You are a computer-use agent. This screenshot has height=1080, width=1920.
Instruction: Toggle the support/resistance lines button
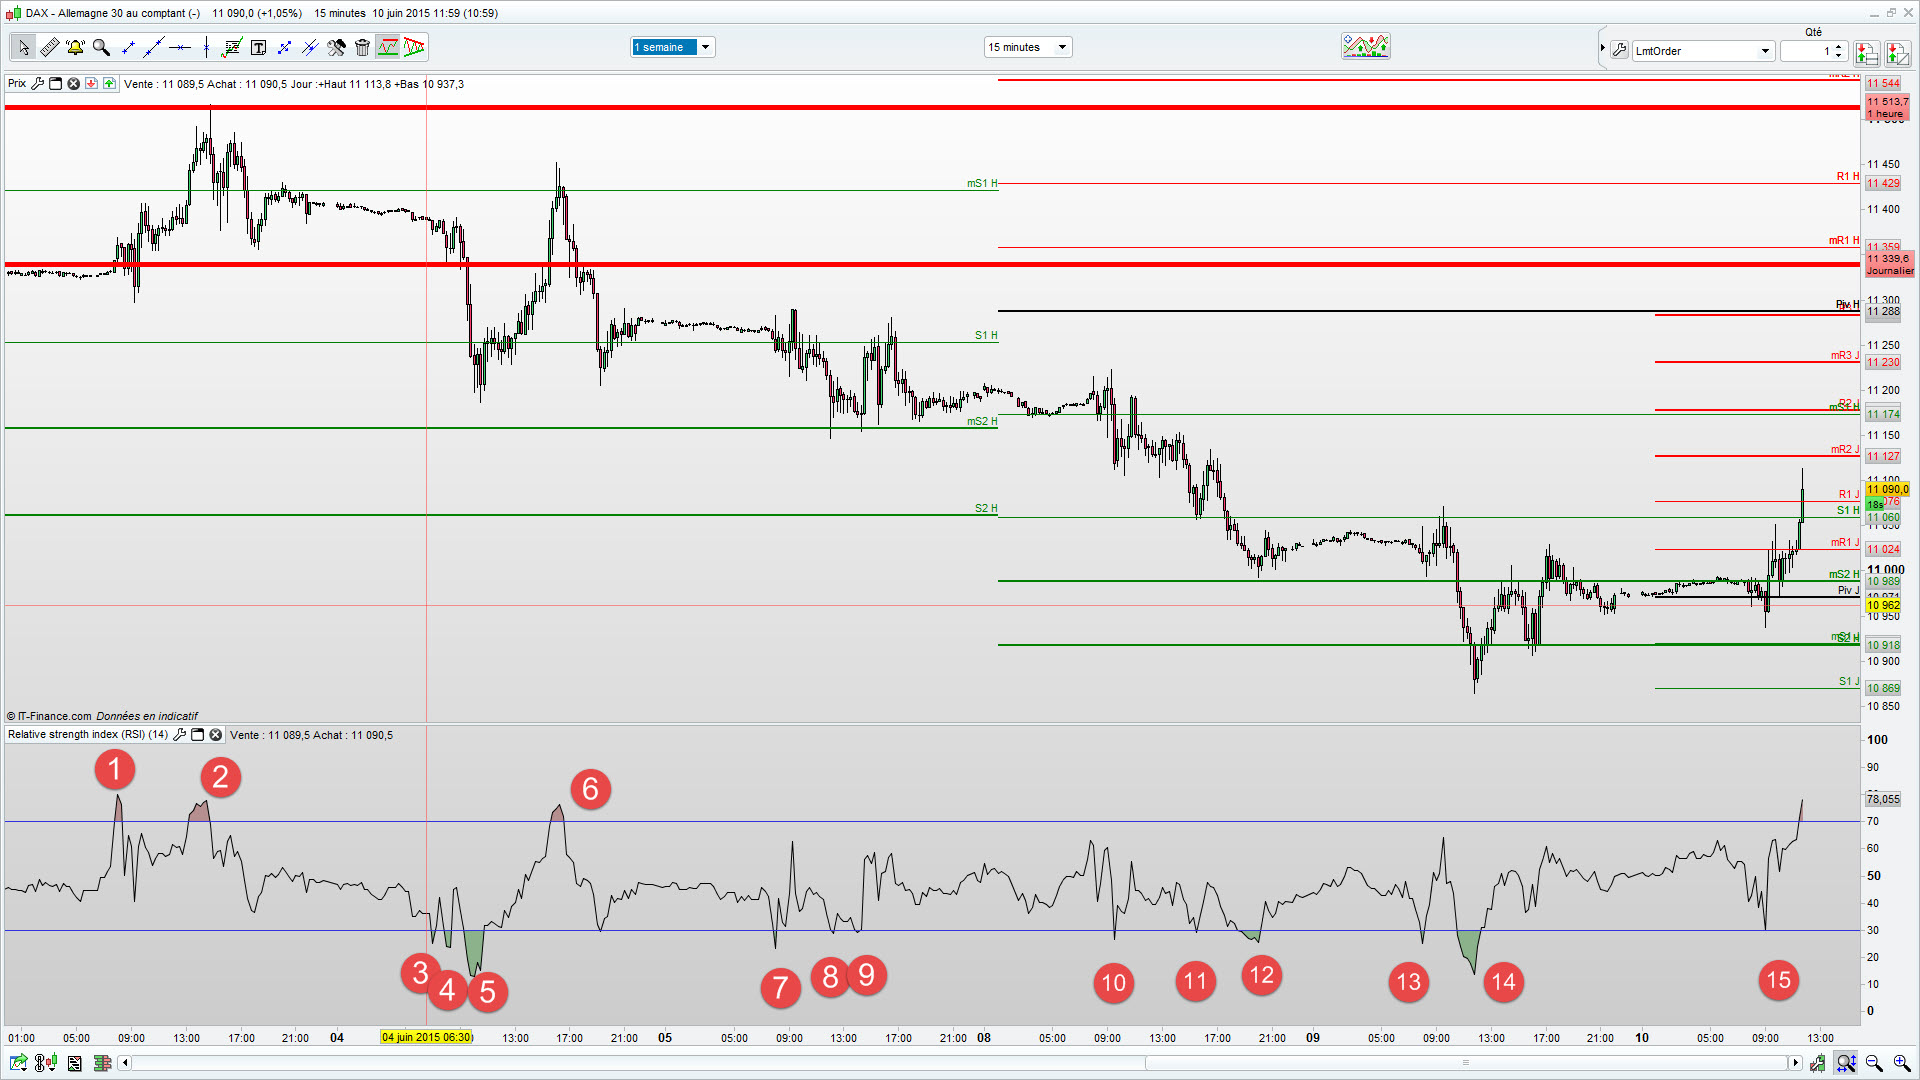(388, 47)
